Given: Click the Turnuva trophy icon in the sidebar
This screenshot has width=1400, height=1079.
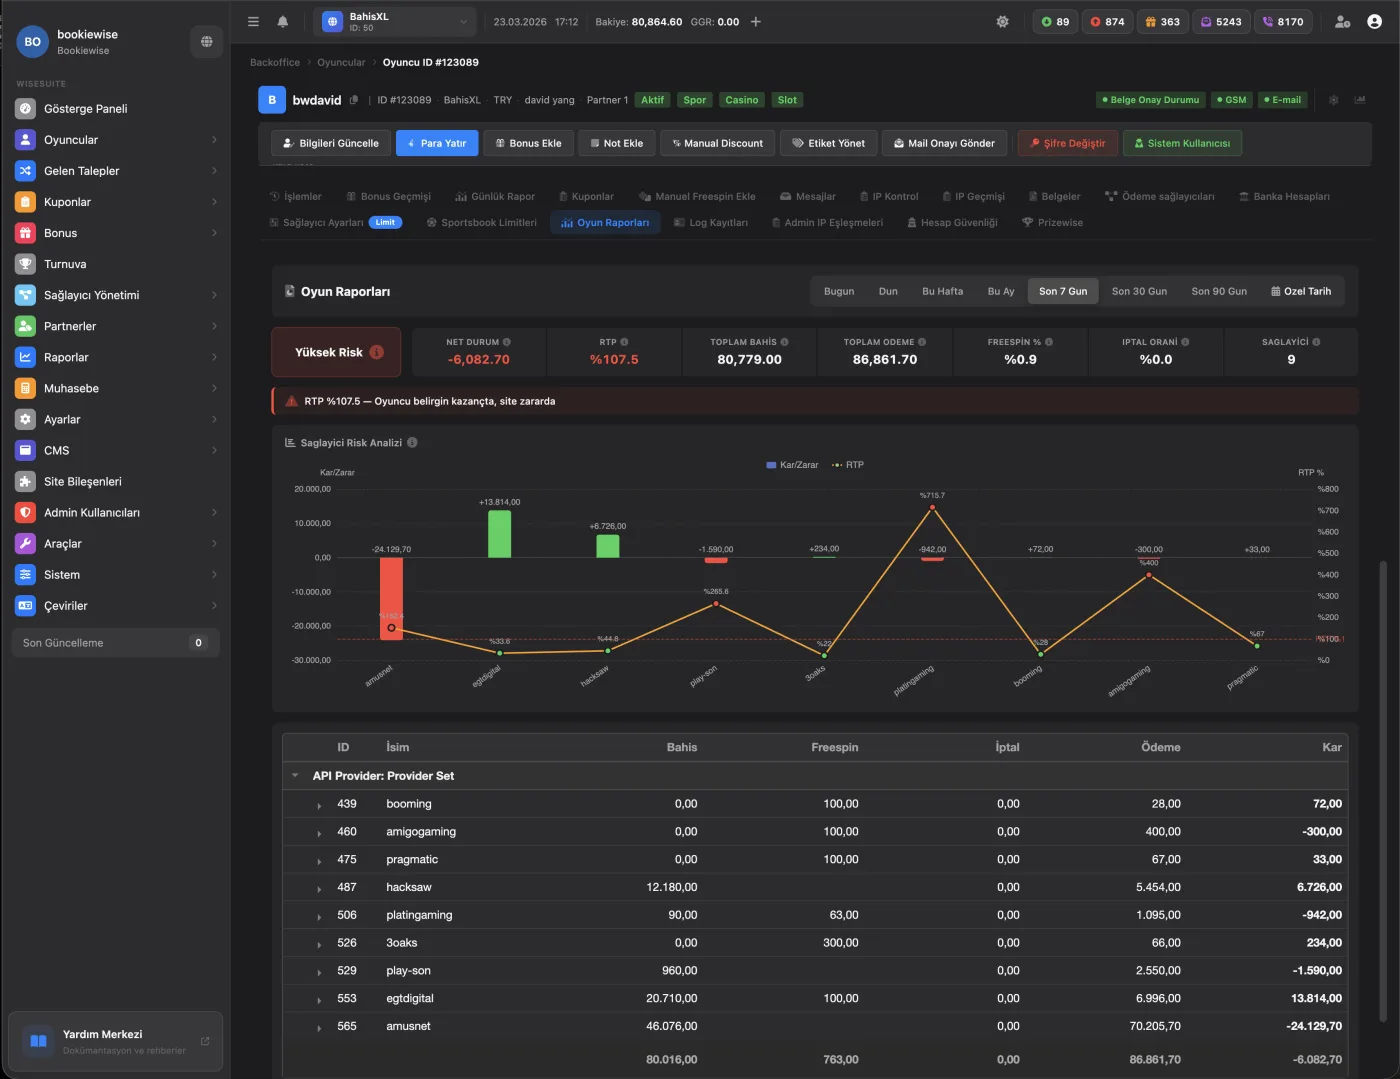Looking at the screenshot, I should click(x=25, y=264).
